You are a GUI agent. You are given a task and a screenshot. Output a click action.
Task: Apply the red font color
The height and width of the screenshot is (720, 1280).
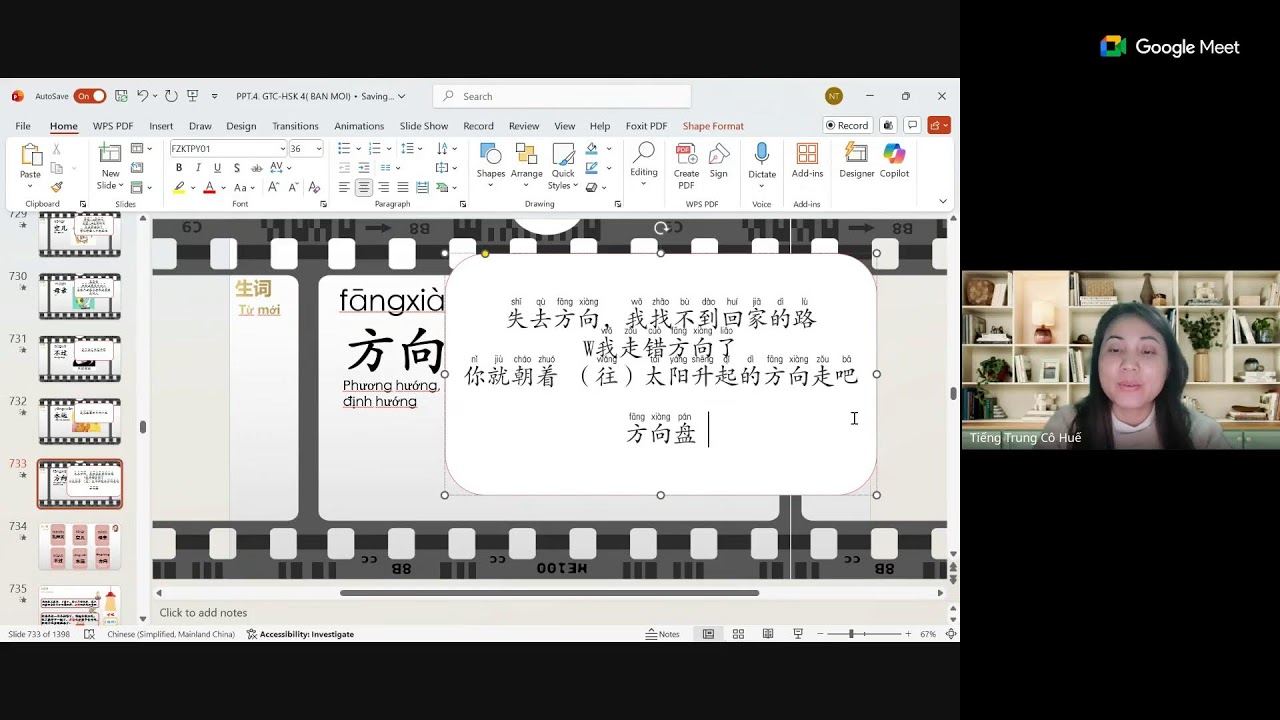pos(209,187)
